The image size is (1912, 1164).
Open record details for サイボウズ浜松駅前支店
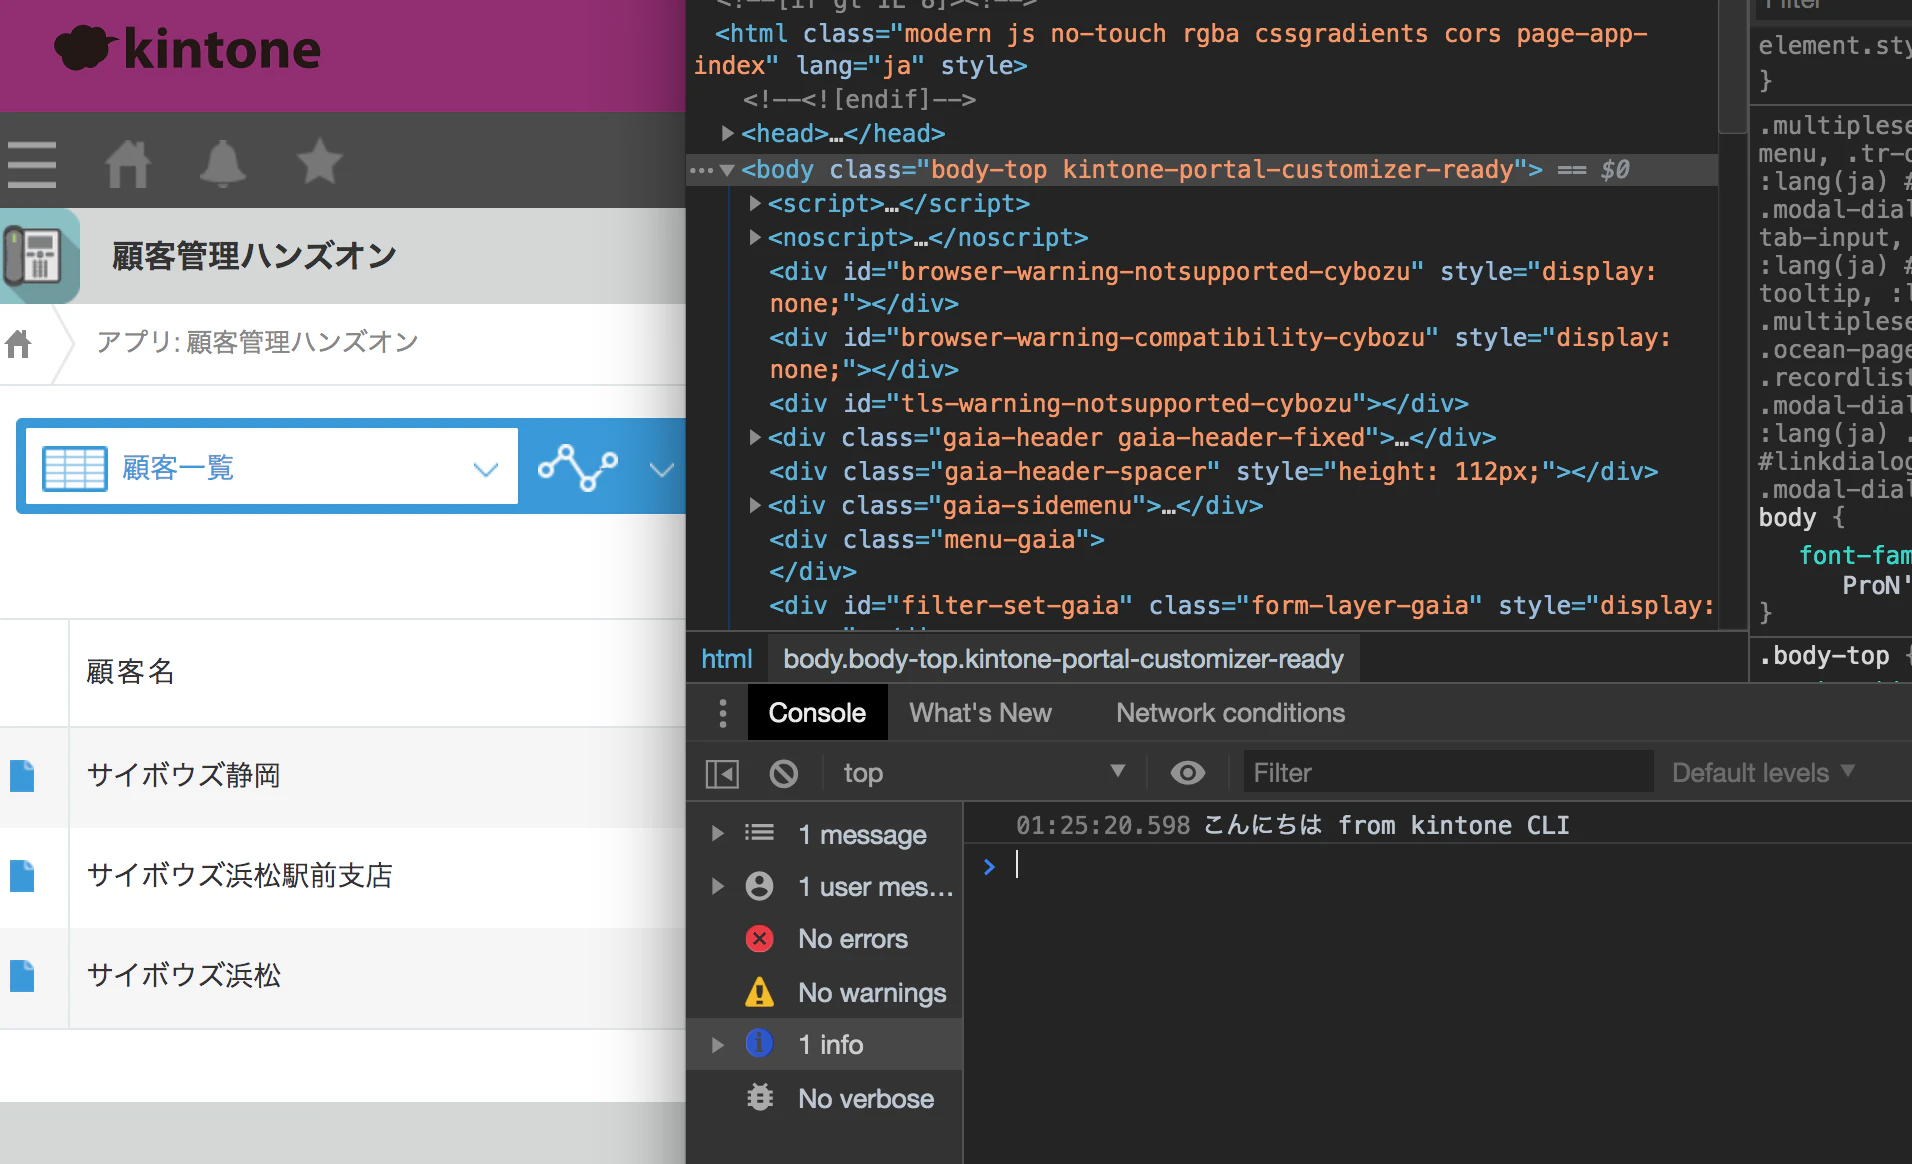[x=22, y=876]
